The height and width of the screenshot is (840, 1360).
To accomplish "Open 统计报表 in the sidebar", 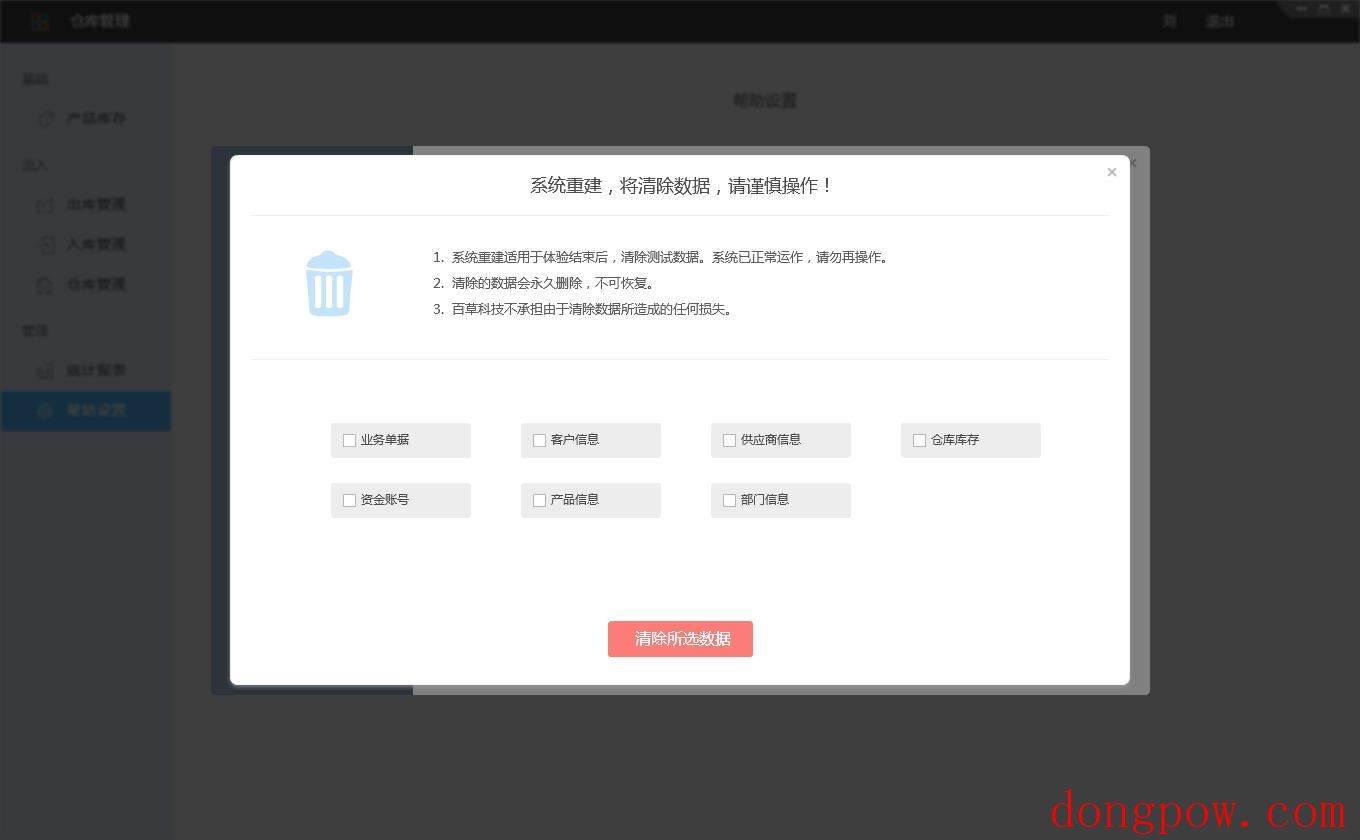I will (85, 371).
